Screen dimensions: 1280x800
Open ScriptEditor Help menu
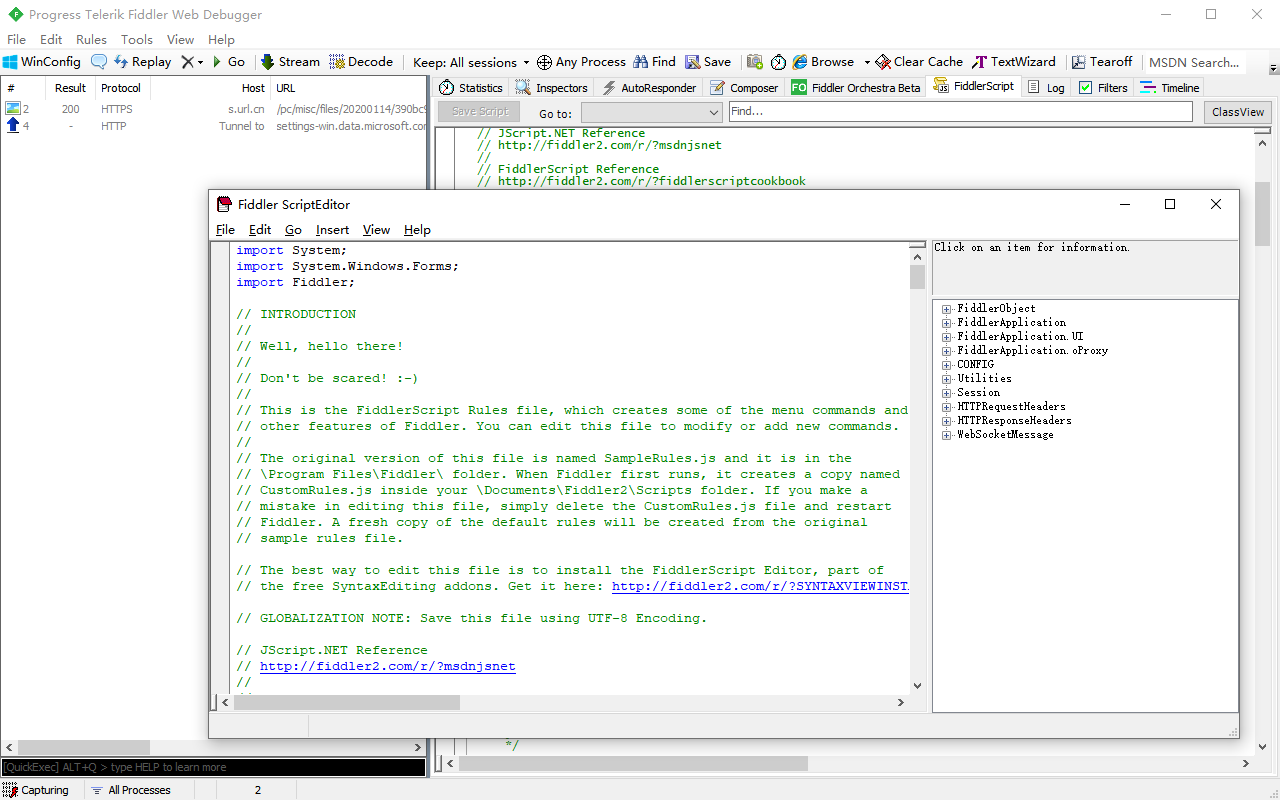coord(417,230)
